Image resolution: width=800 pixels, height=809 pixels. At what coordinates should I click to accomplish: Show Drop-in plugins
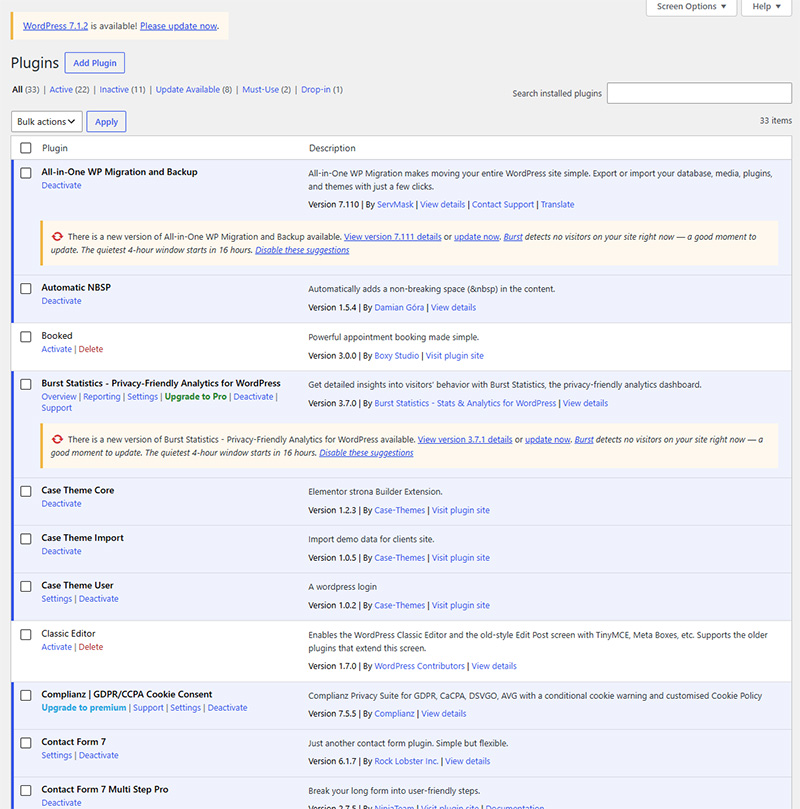tap(316, 89)
